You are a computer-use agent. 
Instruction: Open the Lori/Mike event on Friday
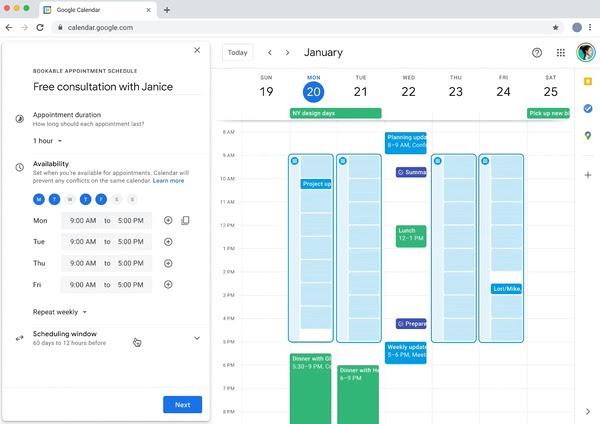tap(506, 289)
